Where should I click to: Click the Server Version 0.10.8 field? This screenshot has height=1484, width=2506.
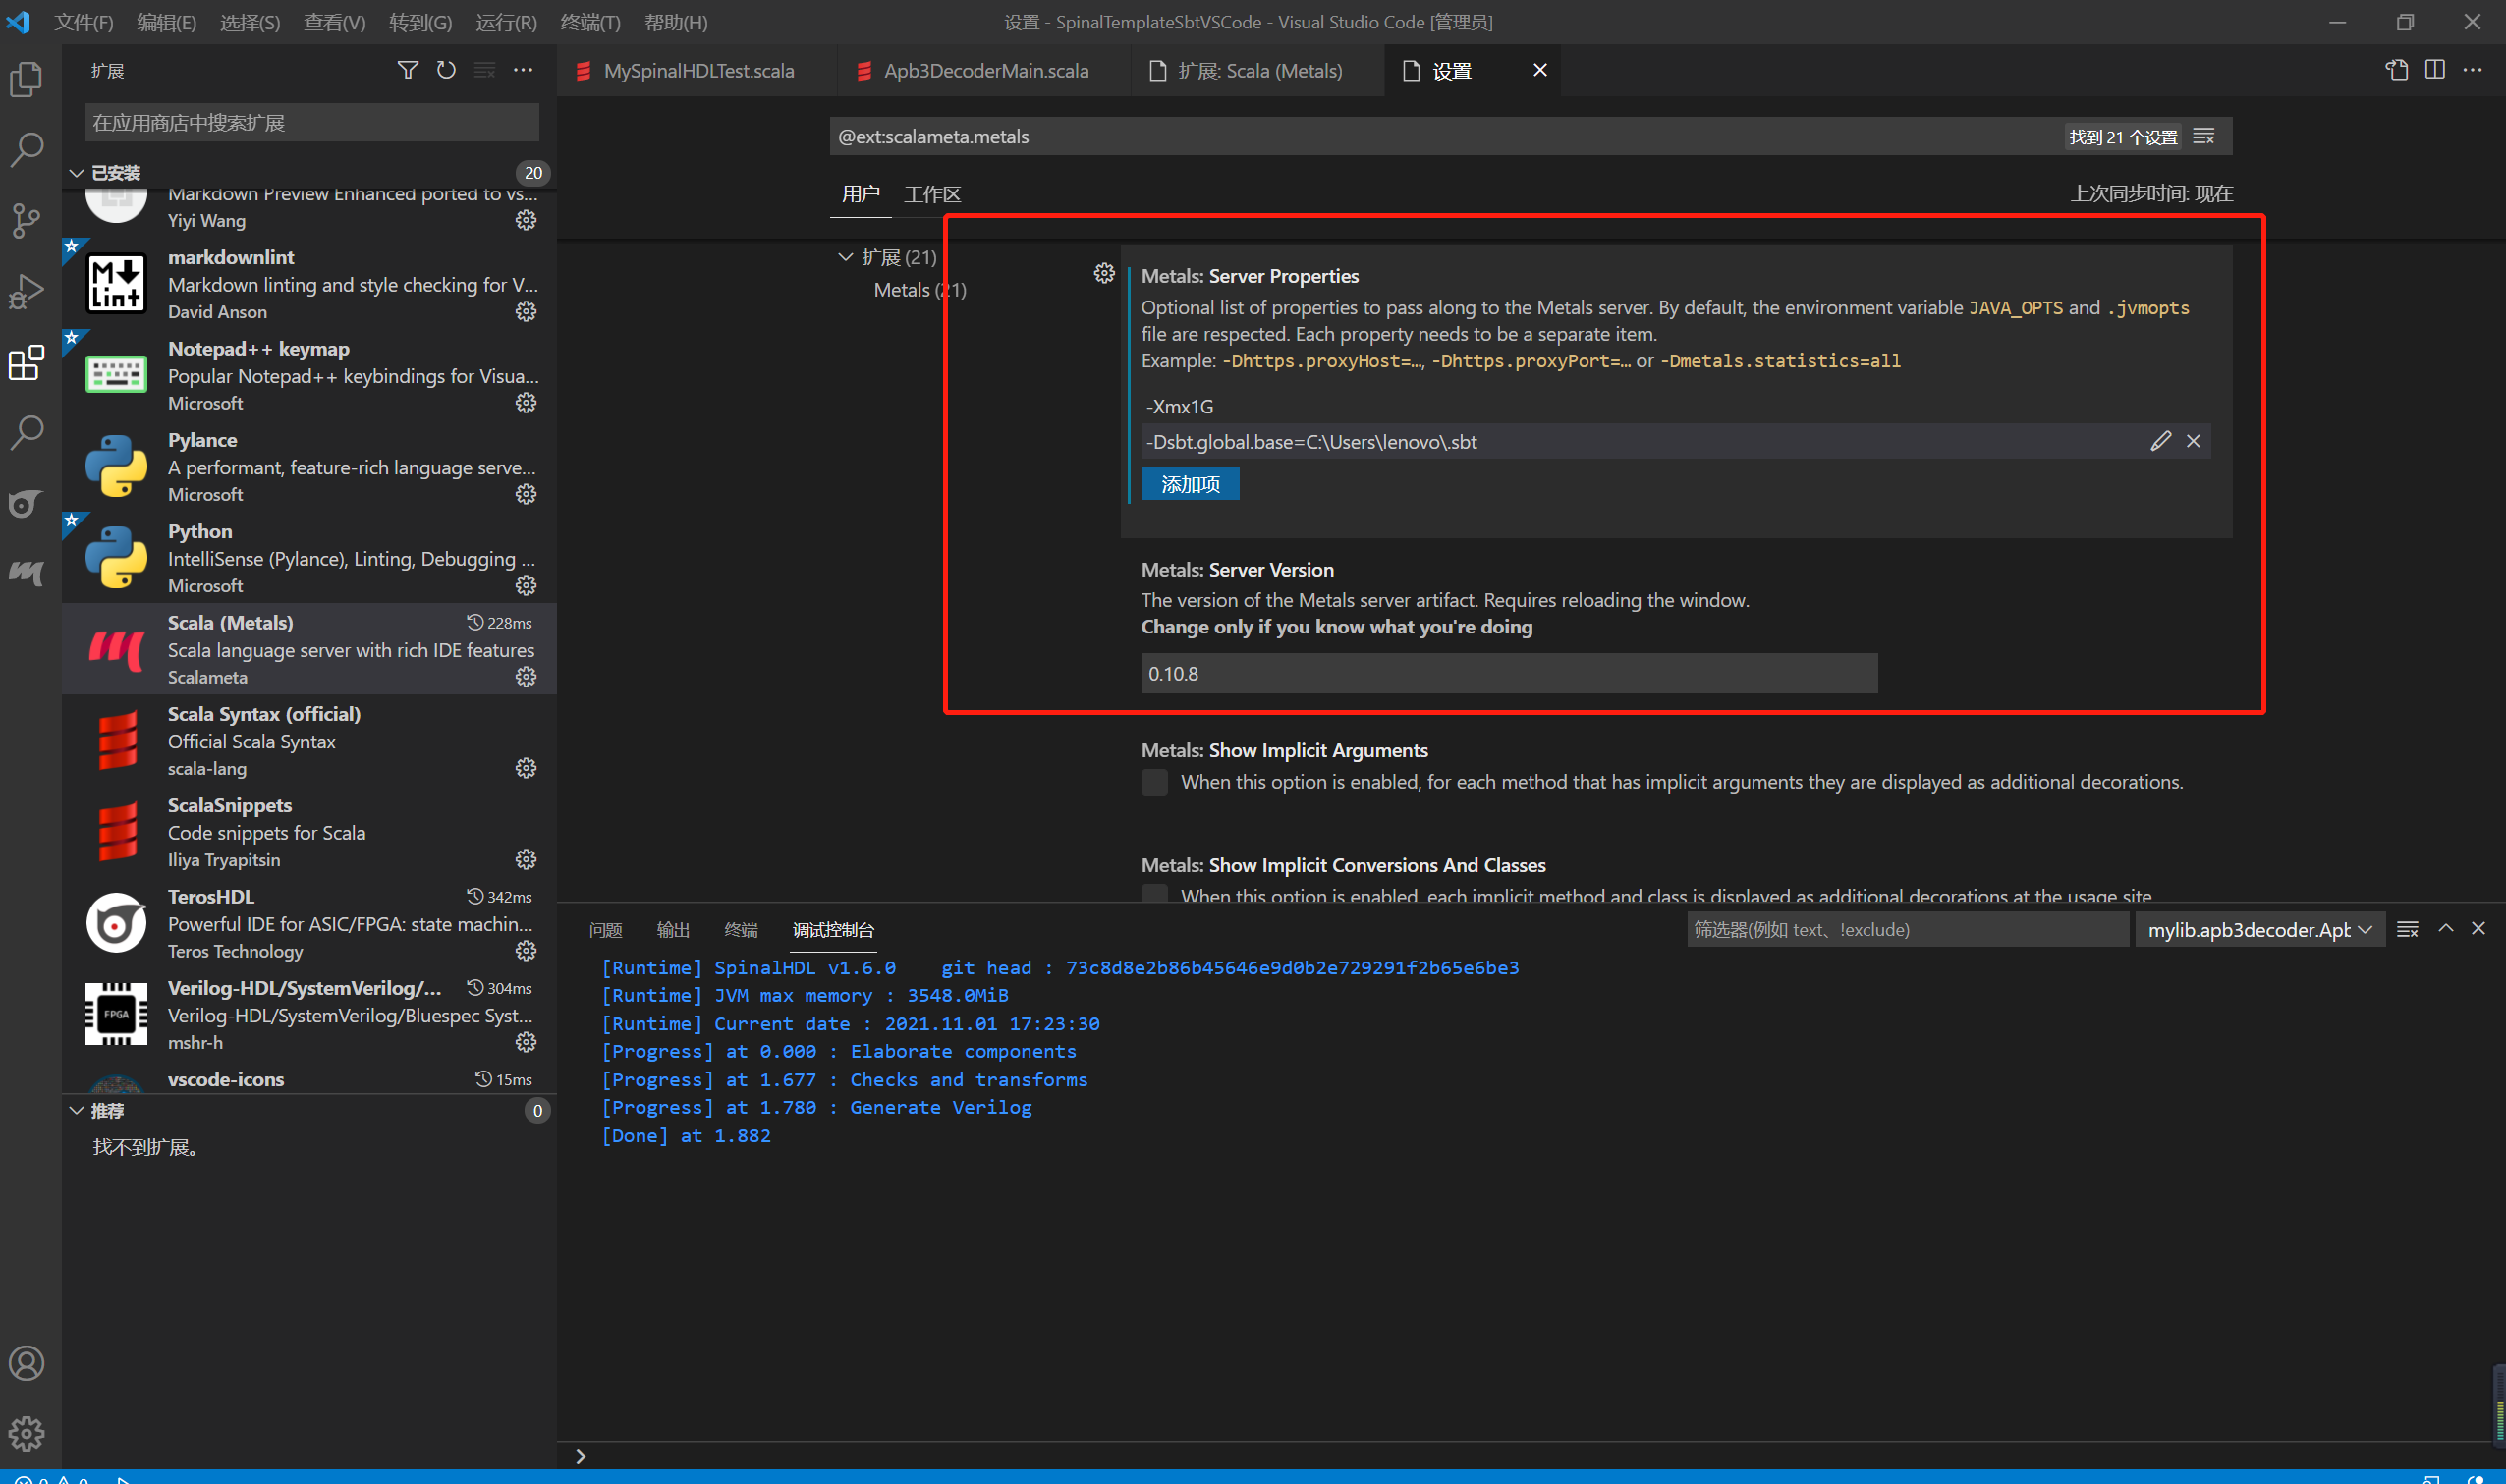pyautogui.click(x=1509, y=674)
